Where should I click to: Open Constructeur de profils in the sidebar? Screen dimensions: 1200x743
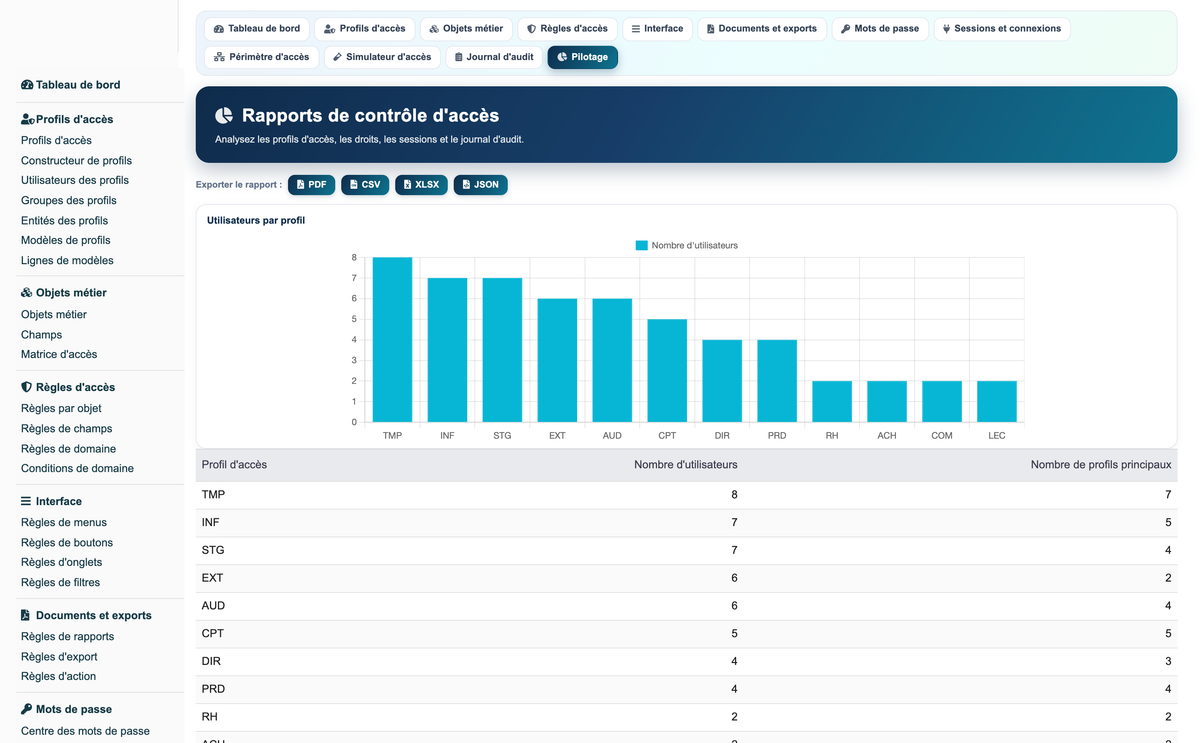point(76,161)
